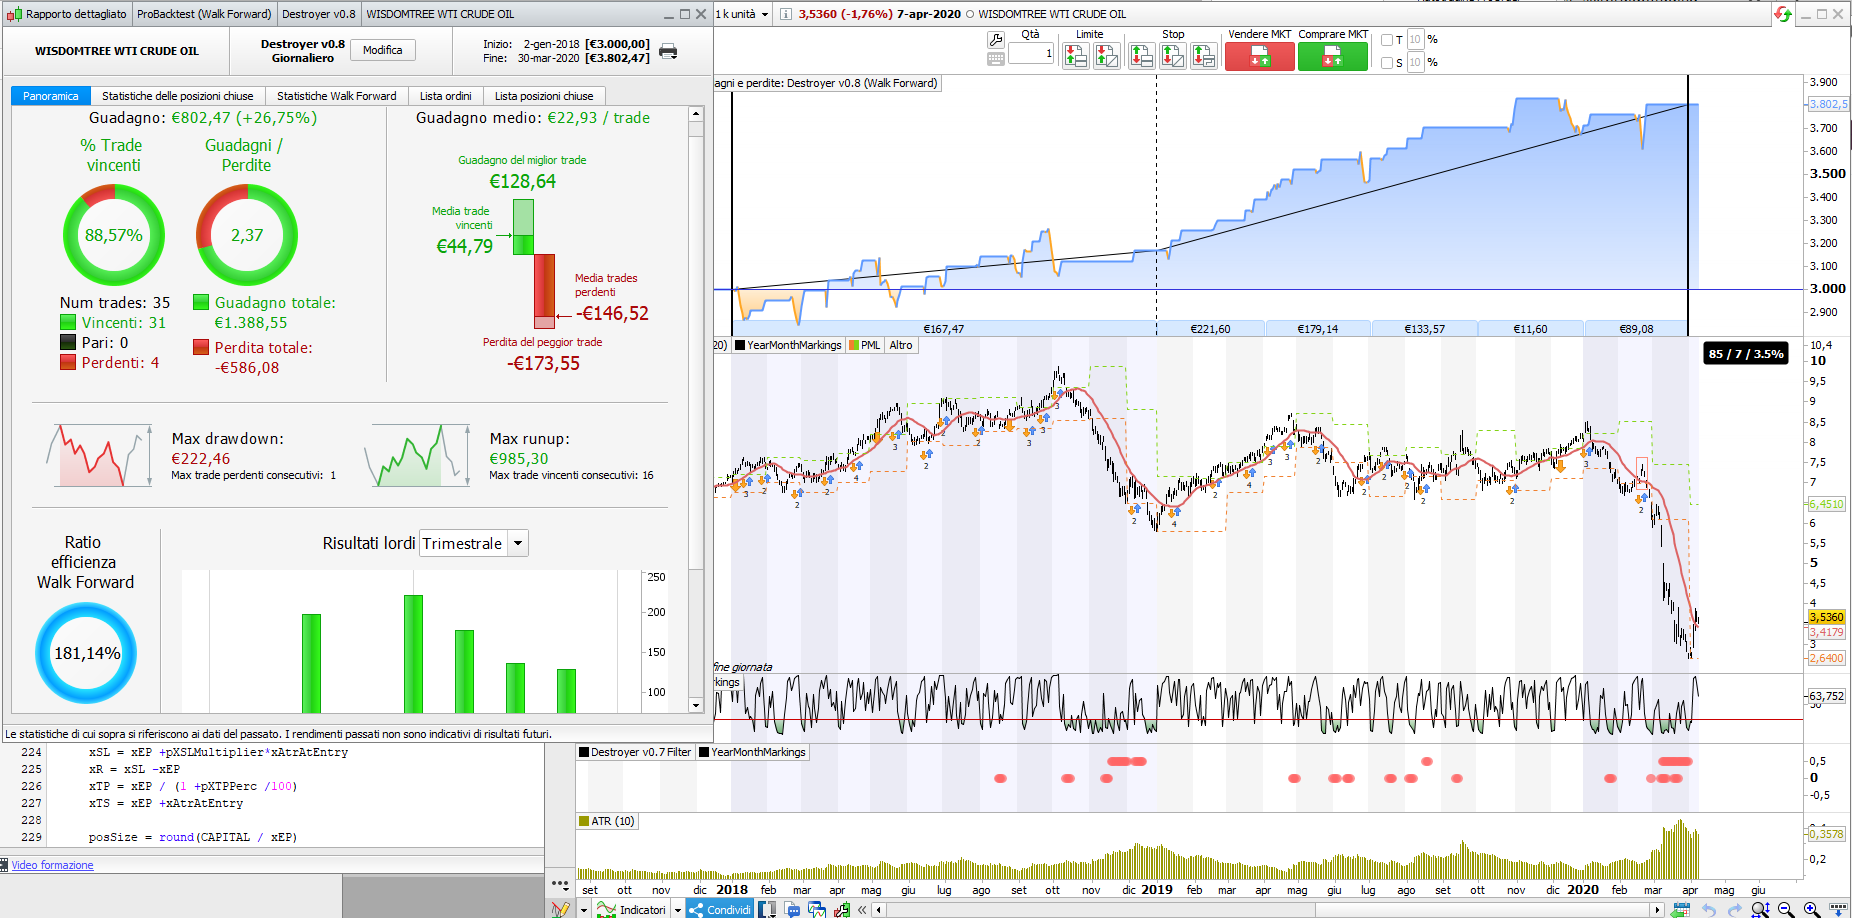Screen dimensions: 1852x918
Task: Click the Modifica button
Action: [x=383, y=50]
